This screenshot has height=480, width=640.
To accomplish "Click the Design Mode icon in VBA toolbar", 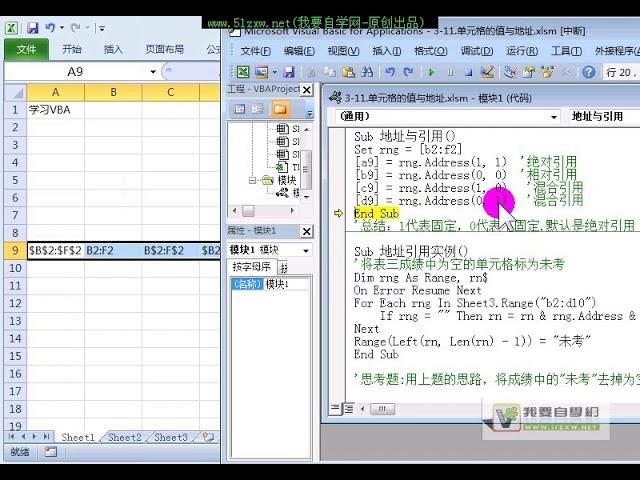I will click(487, 72).
